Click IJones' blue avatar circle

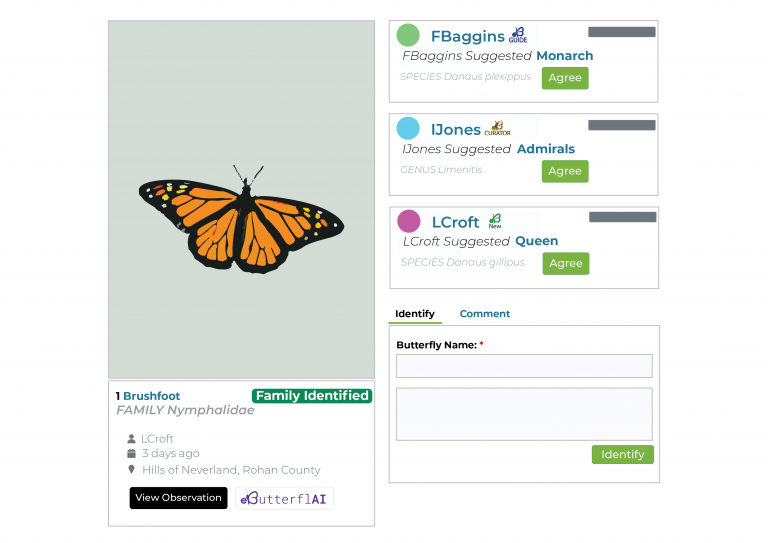coord(408,129)
